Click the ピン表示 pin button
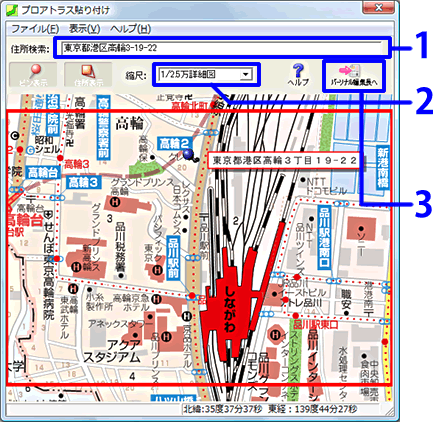 tap(33, 75)
